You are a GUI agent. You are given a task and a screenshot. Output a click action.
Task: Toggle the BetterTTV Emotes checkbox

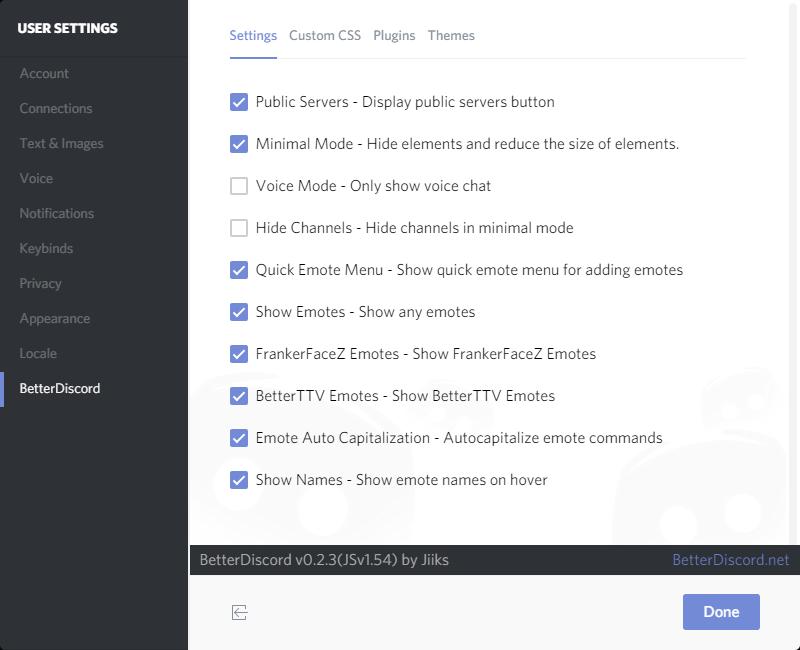239,396
